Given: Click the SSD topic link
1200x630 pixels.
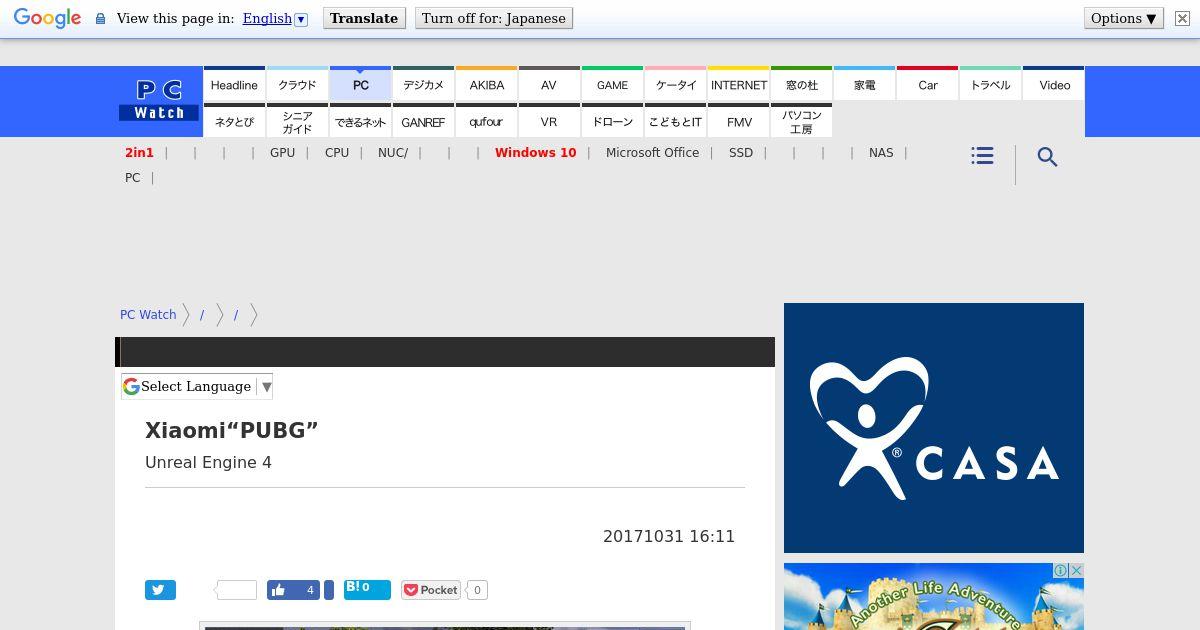Looking at the screenshot, I should click(x=741, y=153).
